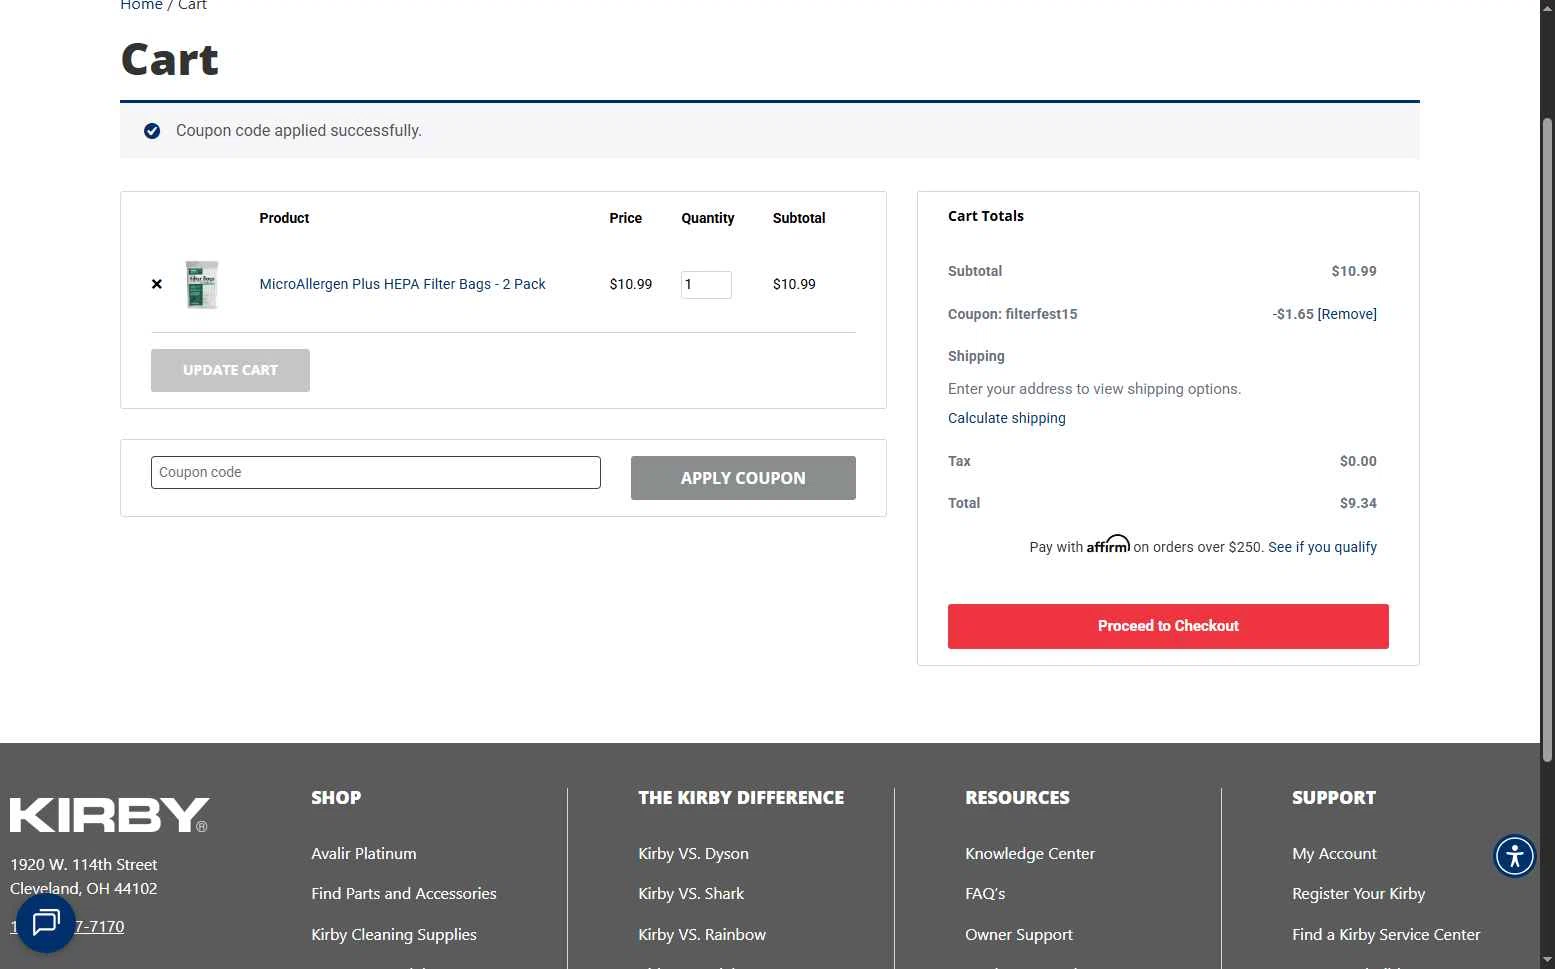This screenshot has height=969, width=1555.
Task: Click the Apply Coupon button
Action: (x=743, y=478)
